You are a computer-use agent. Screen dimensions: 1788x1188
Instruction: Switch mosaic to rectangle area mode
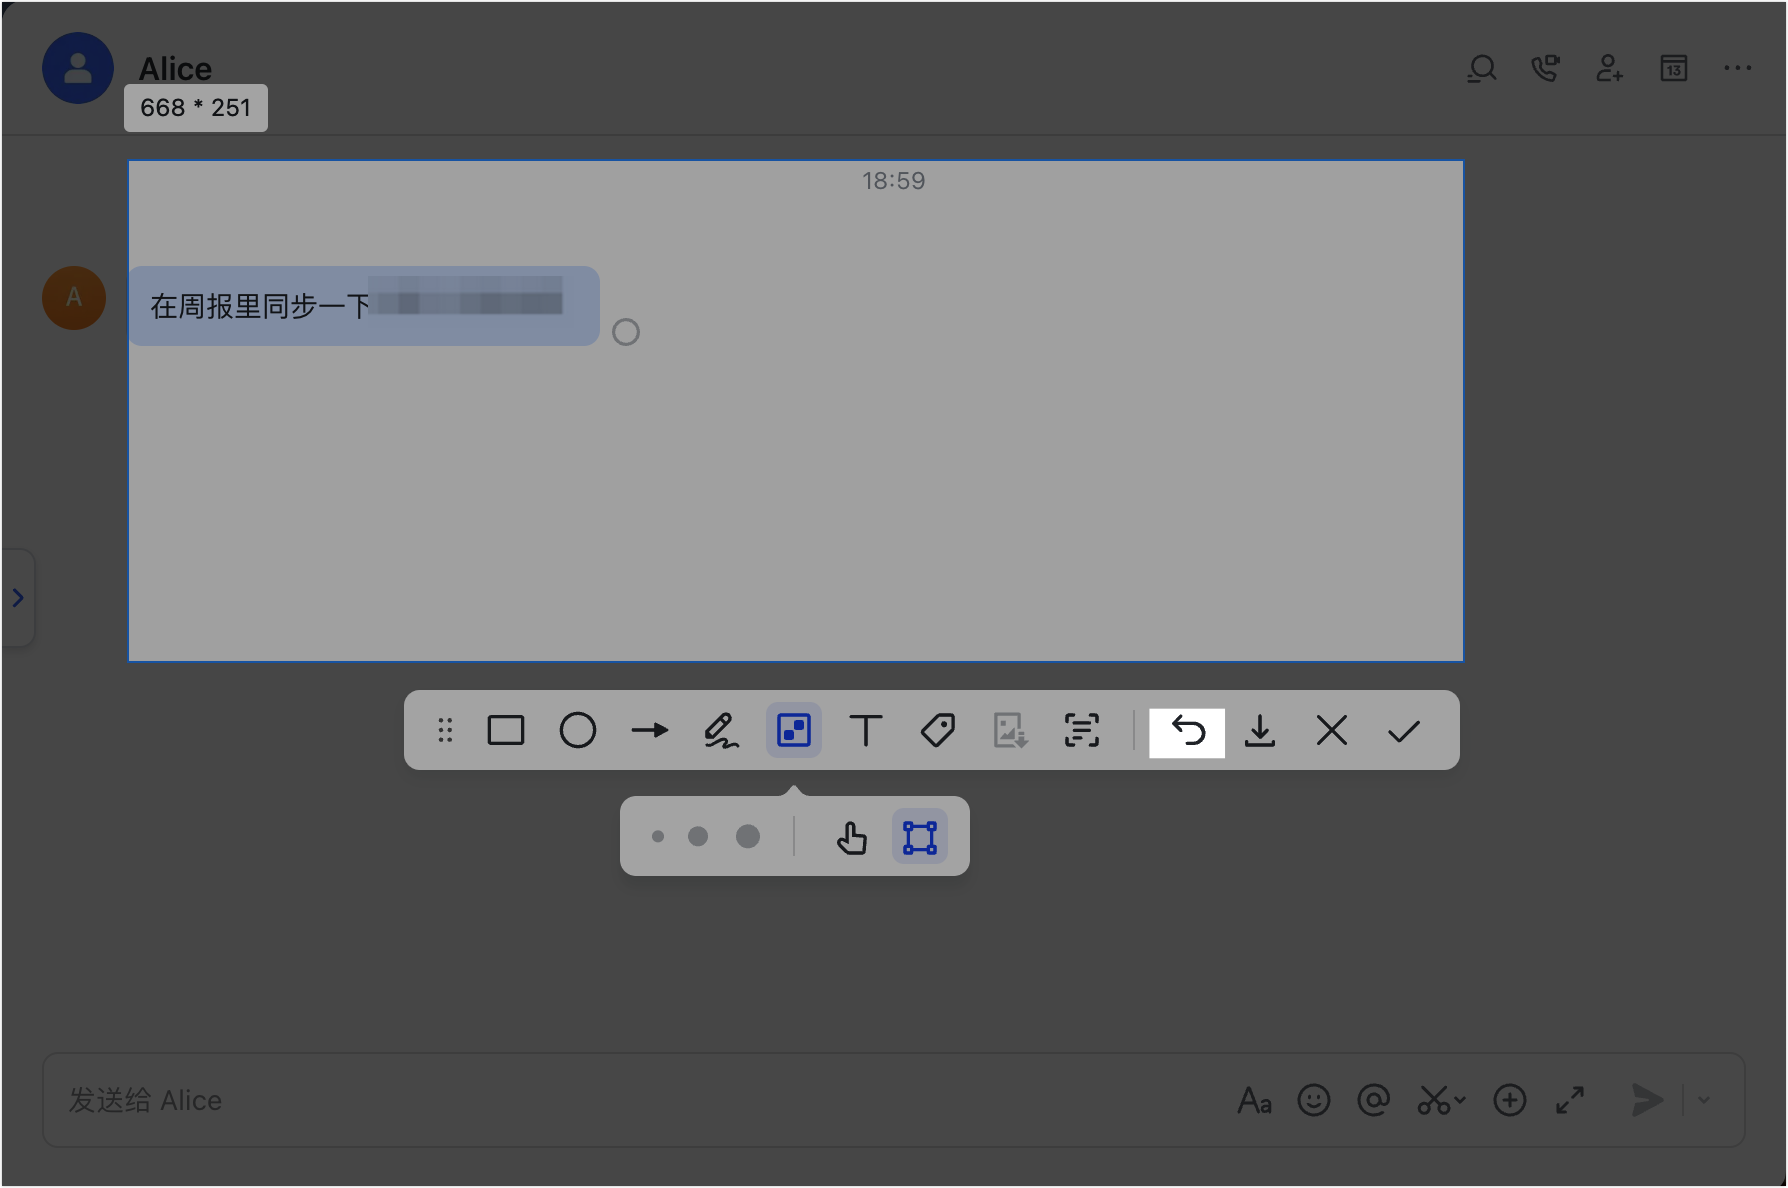pos(920,837)
